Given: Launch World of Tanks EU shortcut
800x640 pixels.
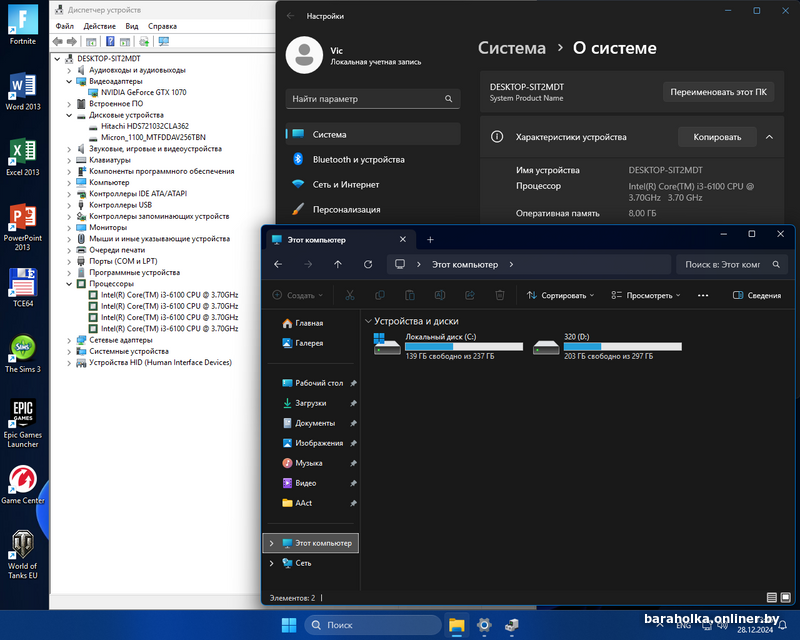Looking at the screenshot, I should pyautogui.click(x=22, y=554).
